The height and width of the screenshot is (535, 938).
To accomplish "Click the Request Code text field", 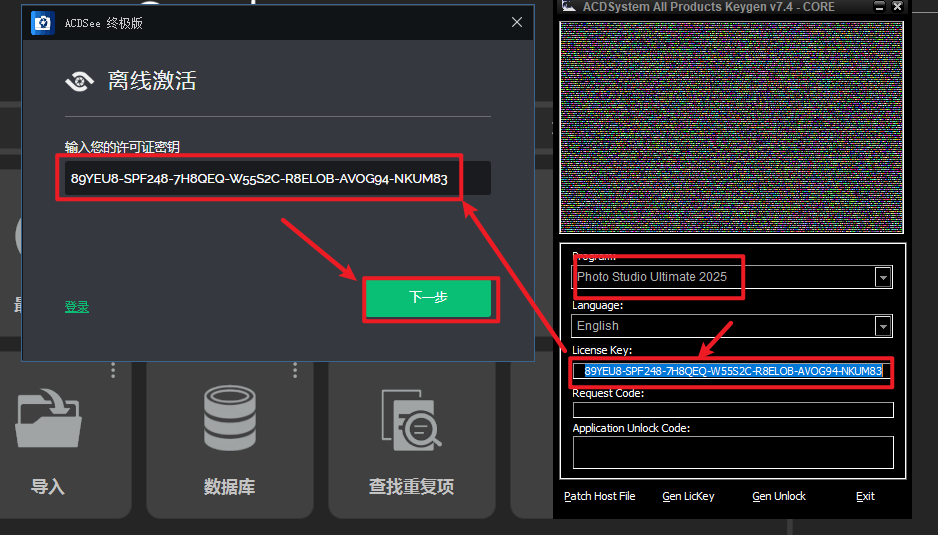I will [732, 409].
